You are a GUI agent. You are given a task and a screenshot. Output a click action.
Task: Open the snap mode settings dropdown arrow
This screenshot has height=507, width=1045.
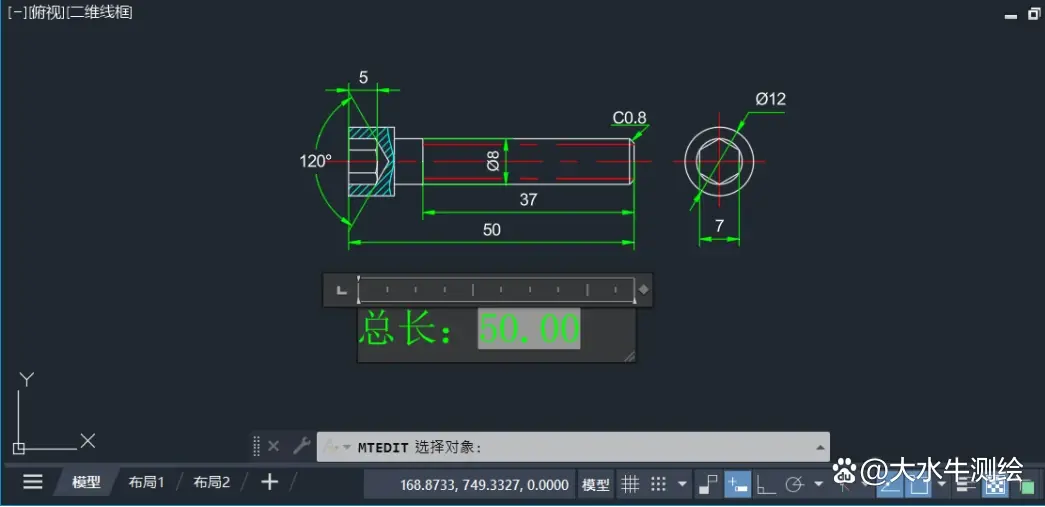[681, 484]
